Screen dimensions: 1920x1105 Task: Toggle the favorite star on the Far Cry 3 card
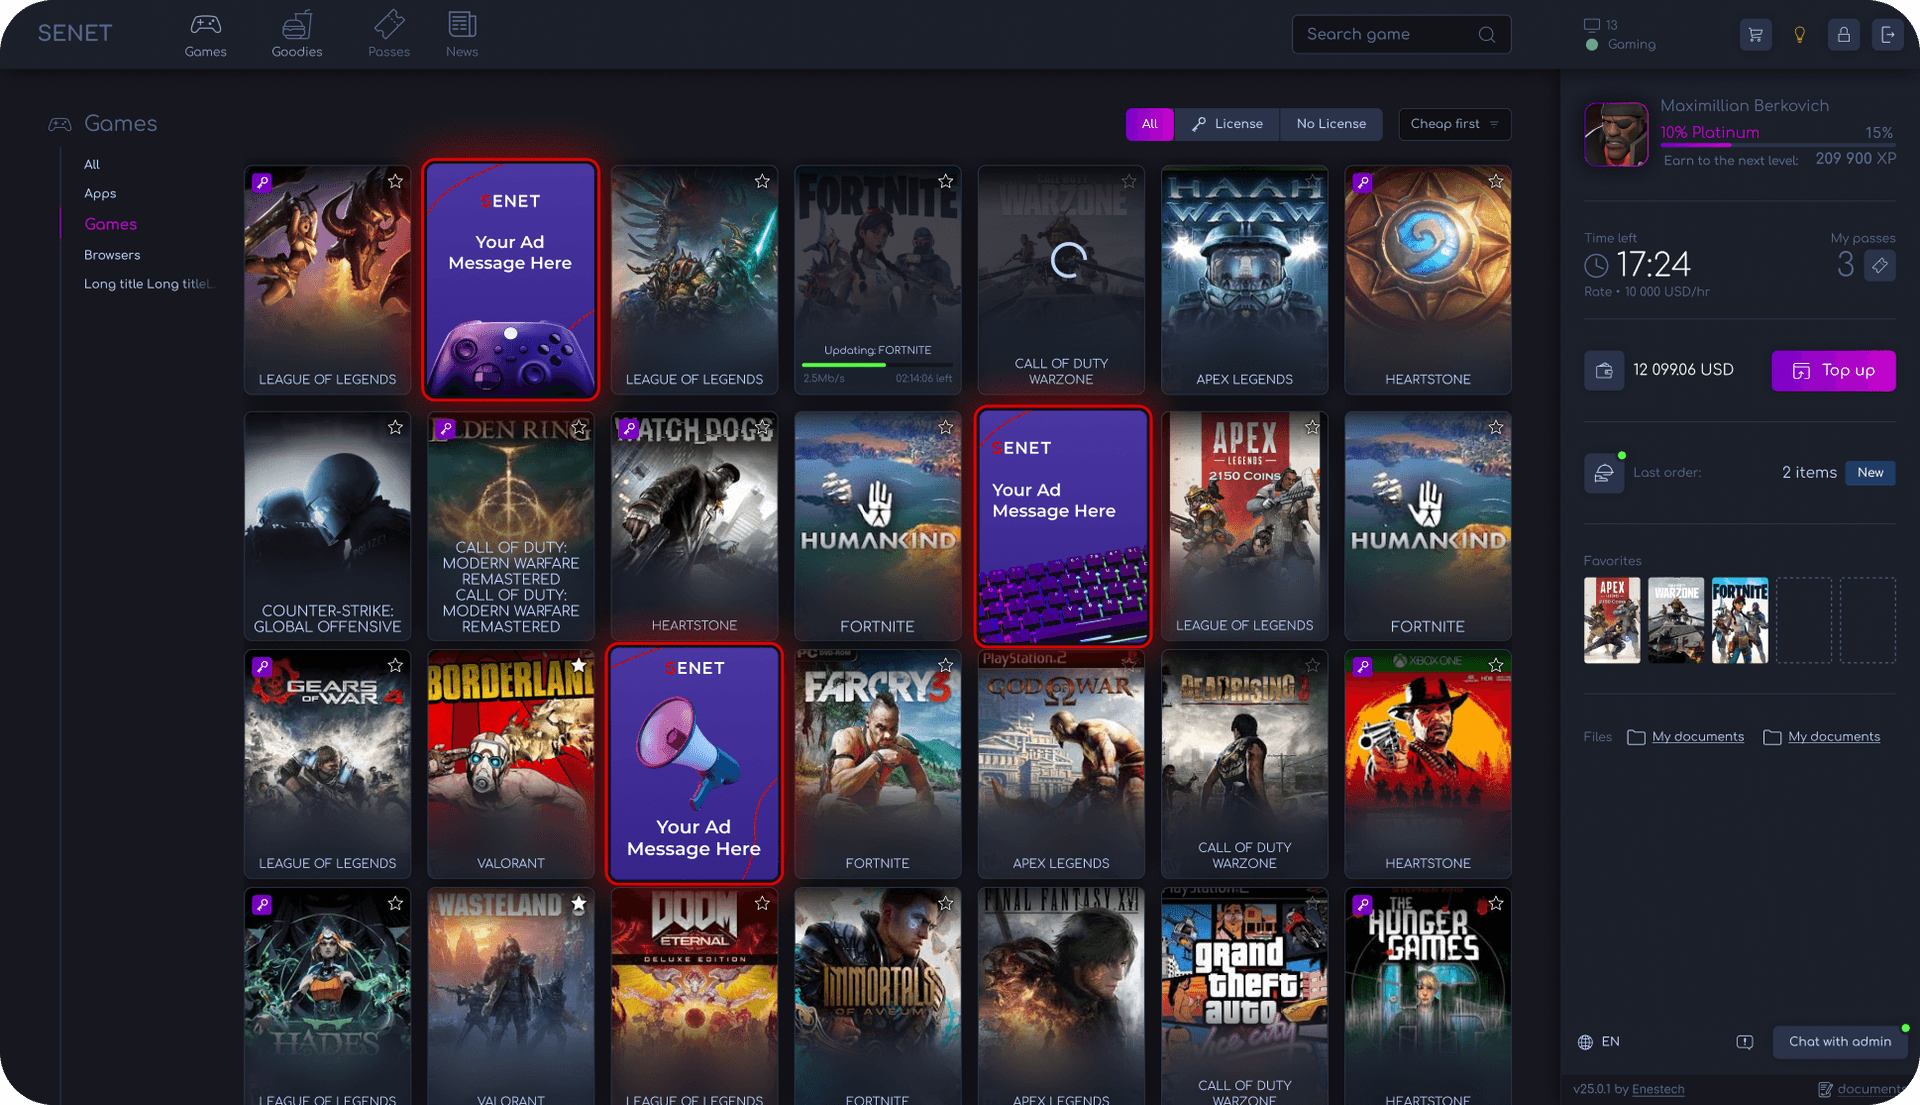tap(945, 665)
